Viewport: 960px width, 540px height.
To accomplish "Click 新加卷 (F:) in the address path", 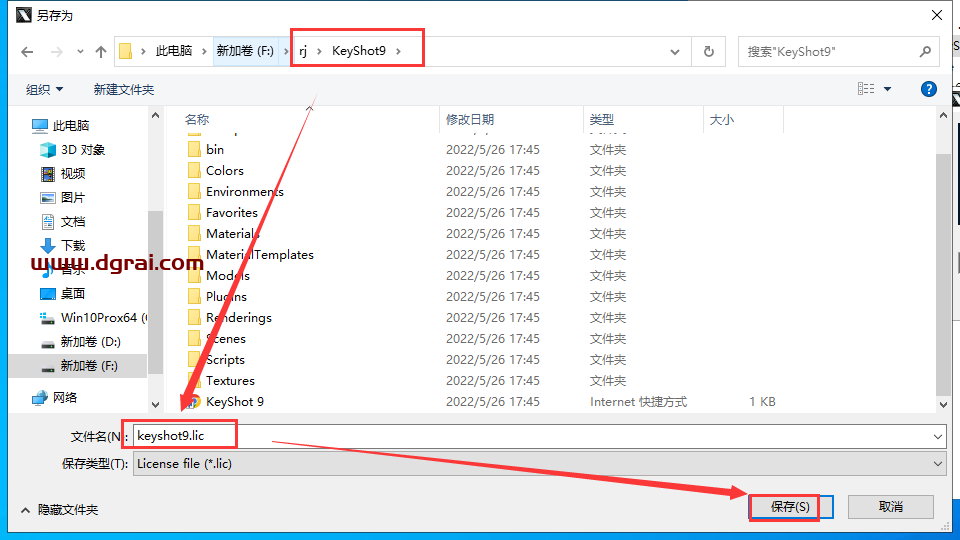I will pyautogui.click(x=245, y=51).
